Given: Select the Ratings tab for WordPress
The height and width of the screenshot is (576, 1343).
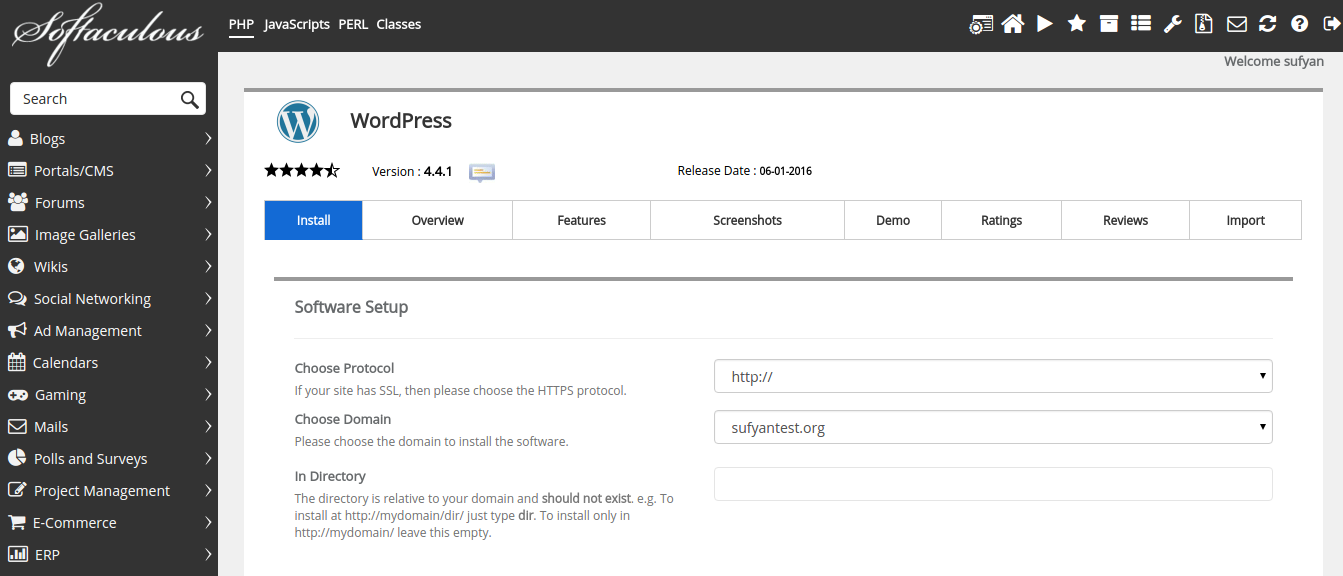Looking at the screenshot, I should tap(1001, 219).
